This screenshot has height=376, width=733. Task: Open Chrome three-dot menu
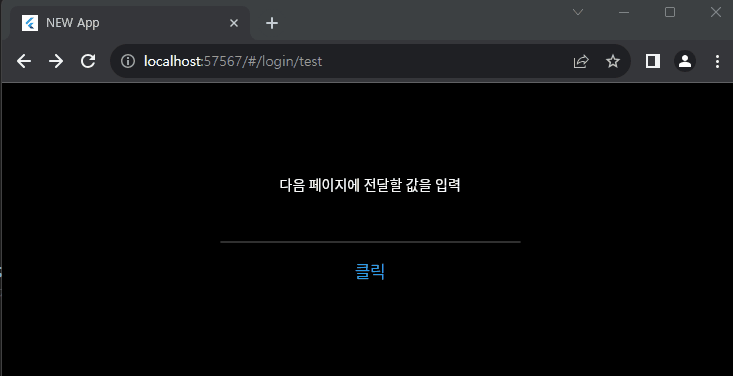coord(717,61)
